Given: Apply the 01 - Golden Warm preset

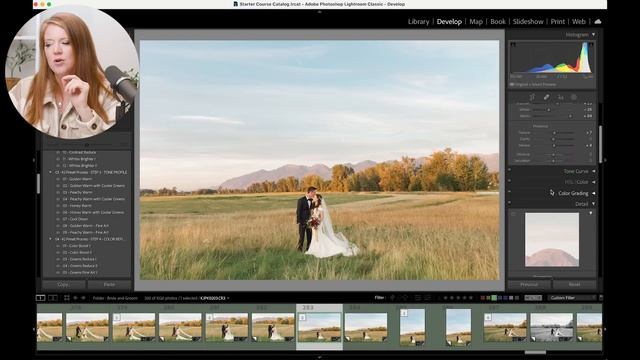Looking at the screenshot, I should click(77, 179).
